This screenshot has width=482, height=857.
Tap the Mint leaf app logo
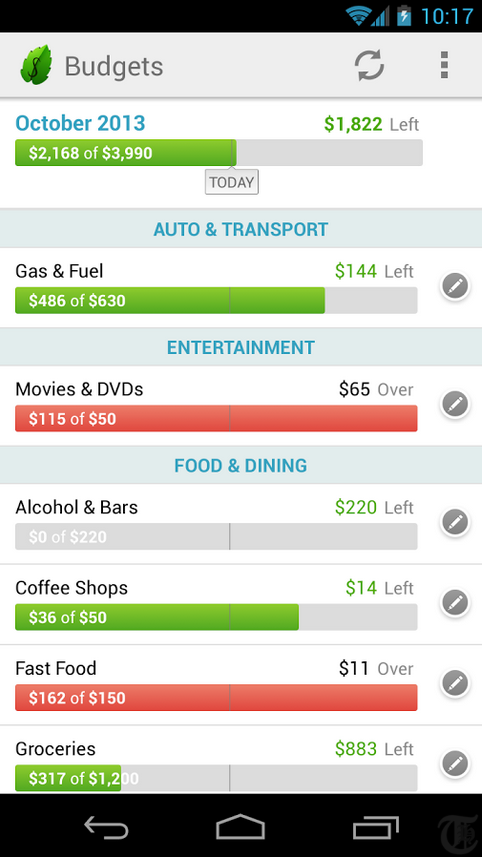tap(36, 66)
